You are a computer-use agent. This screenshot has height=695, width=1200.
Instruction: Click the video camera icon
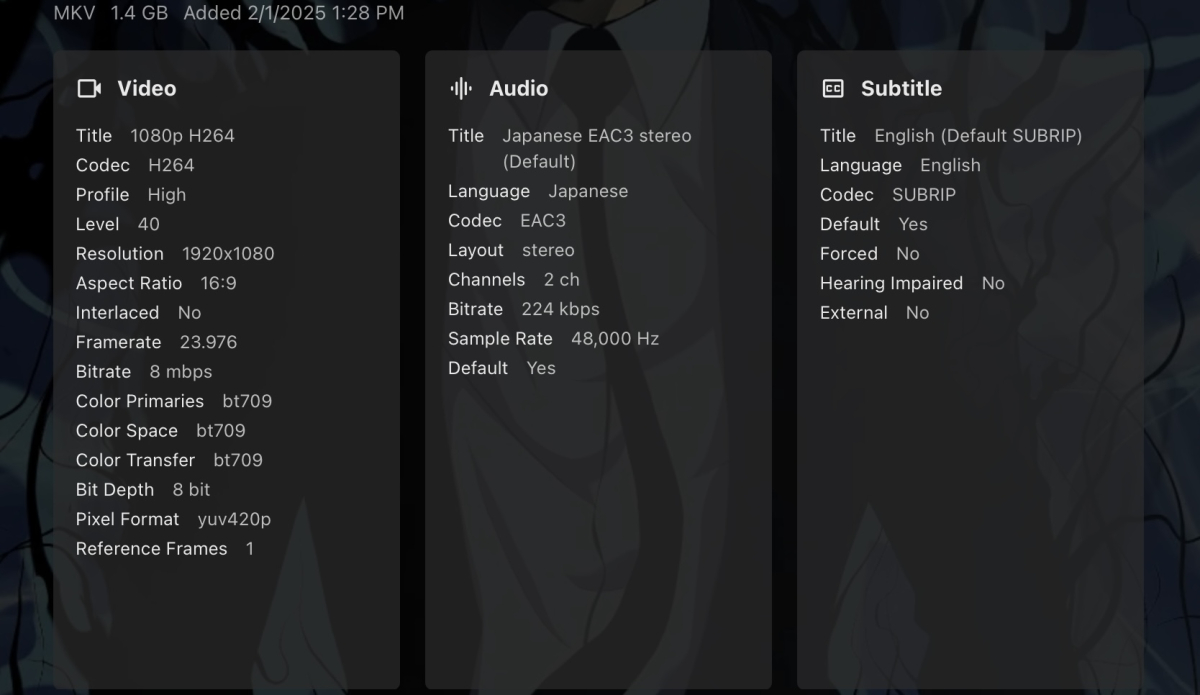point(89,89)
